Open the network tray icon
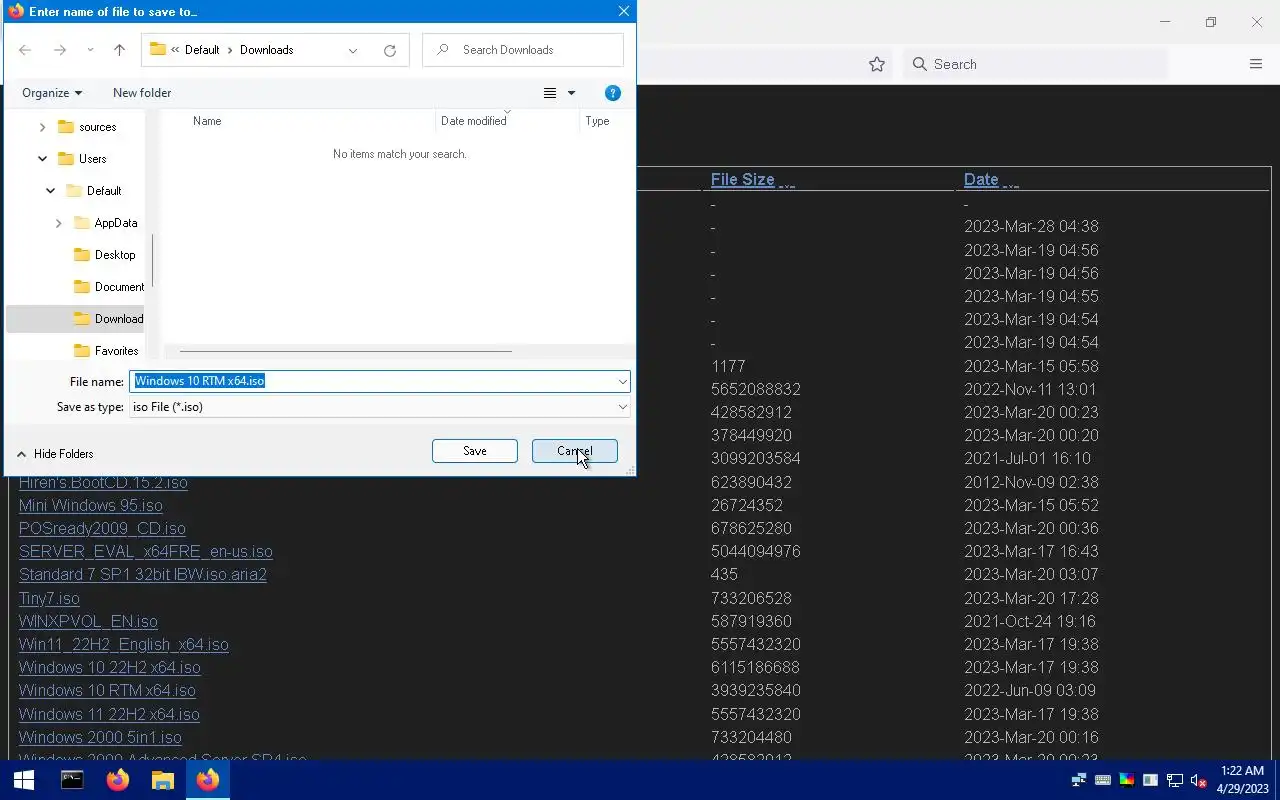The image size is (1280, 800). (1175, 780)
